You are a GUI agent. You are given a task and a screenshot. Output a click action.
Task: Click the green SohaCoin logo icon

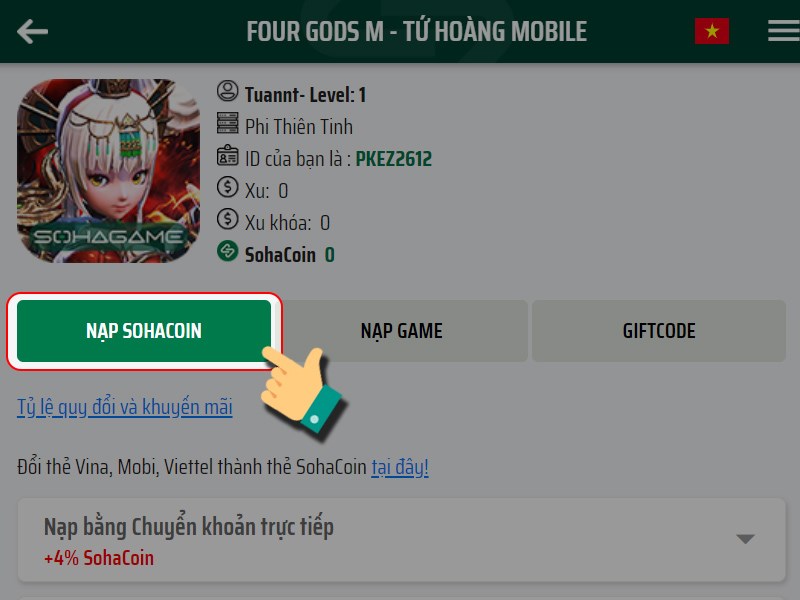228,251
